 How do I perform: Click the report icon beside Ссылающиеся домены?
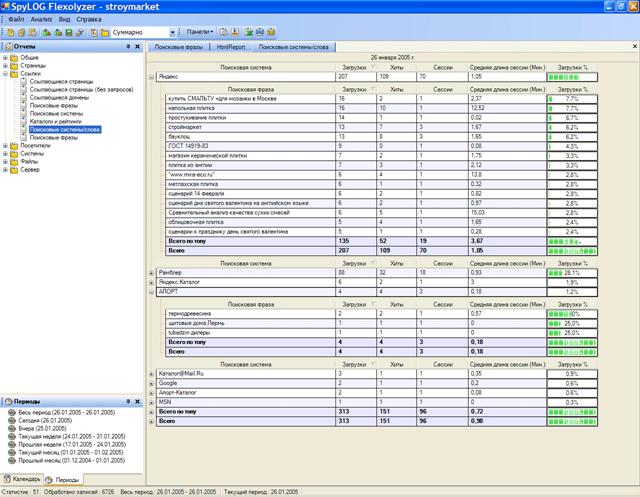coord(23,98)
